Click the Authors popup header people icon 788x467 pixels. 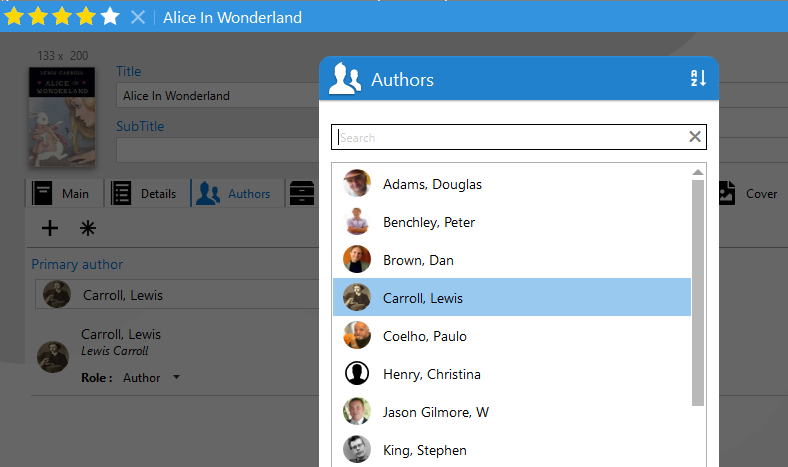pyautogui.click(x=345, y=79)
